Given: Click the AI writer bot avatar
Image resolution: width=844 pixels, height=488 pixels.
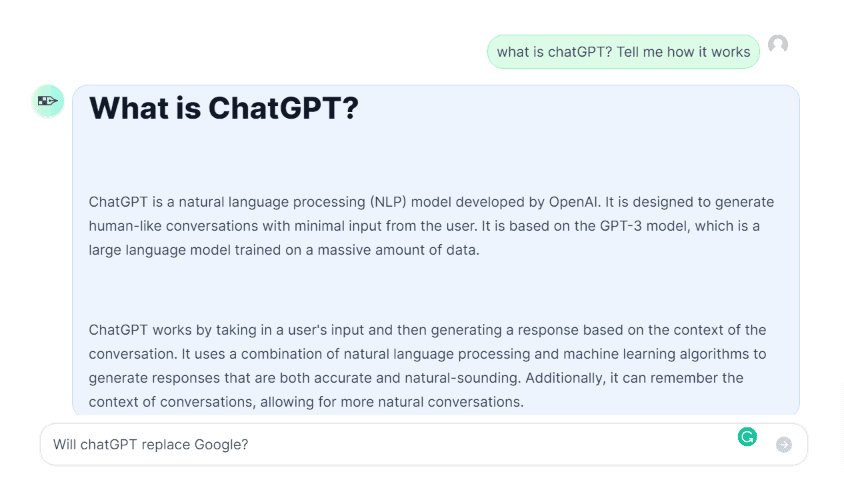Looking at the screenshot, I should click(48, 101).
